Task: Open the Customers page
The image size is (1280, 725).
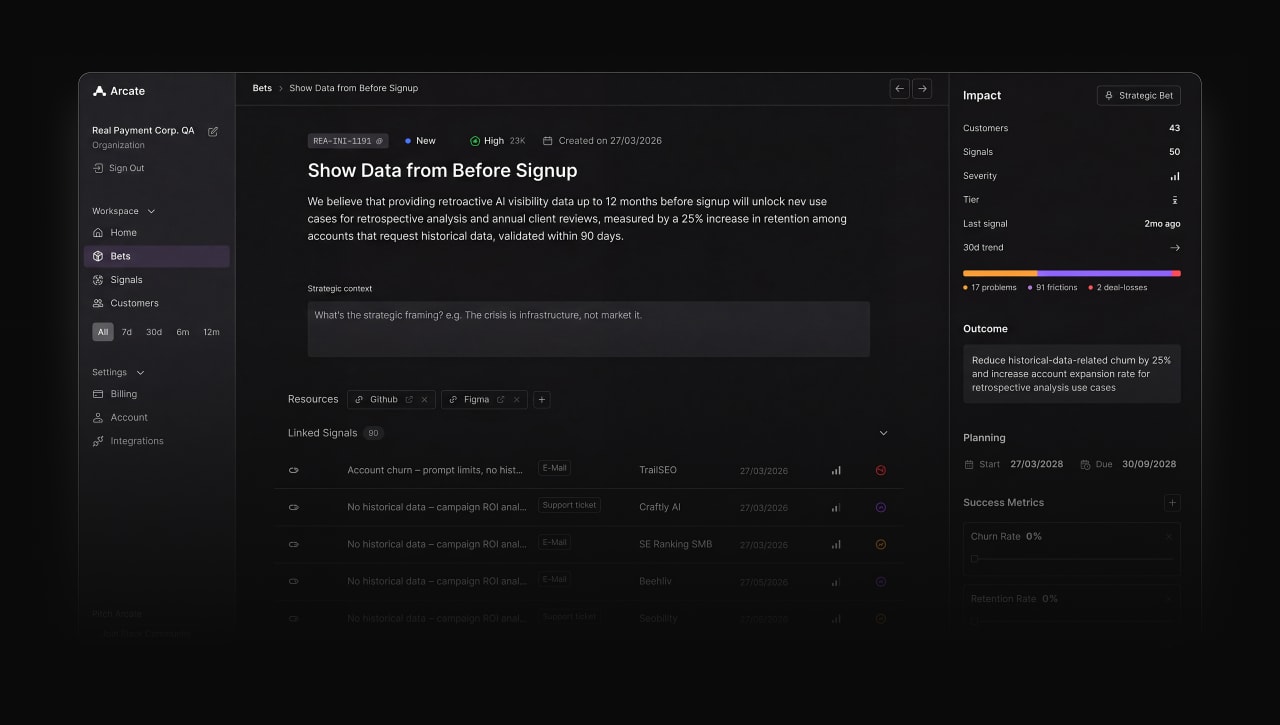Action: (157, 303)
